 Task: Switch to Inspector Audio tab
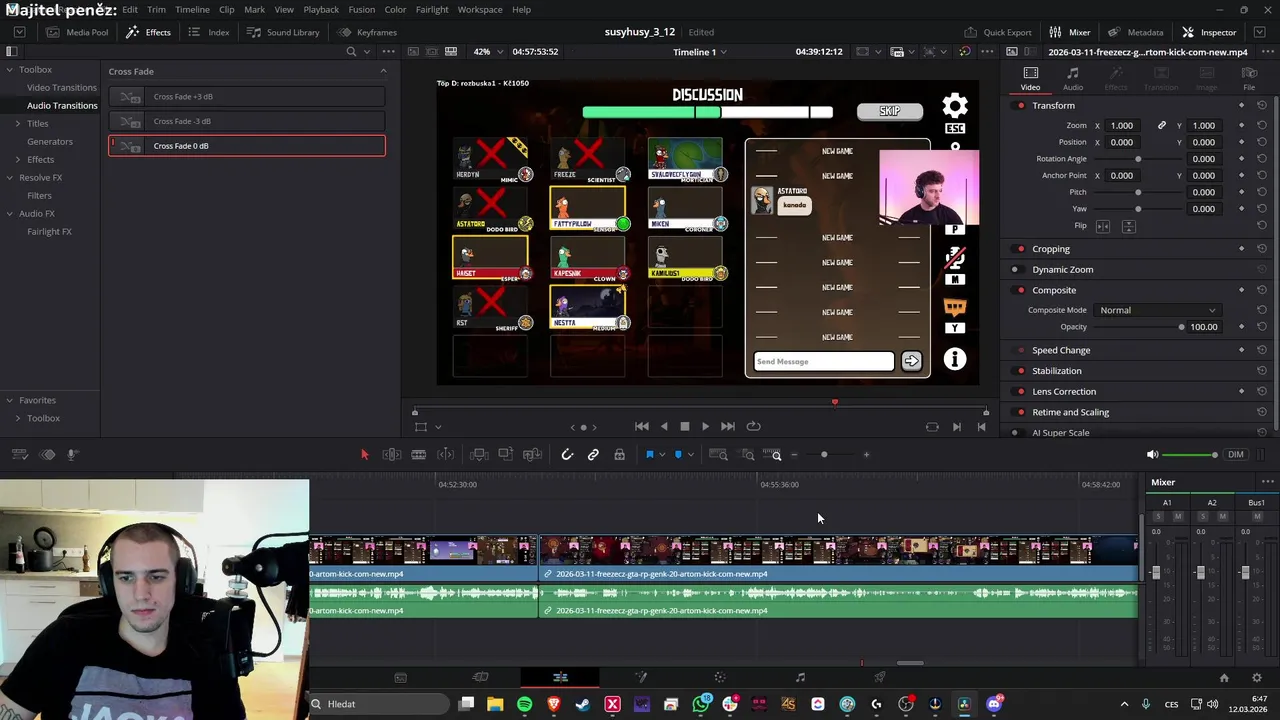point(1073,78)
